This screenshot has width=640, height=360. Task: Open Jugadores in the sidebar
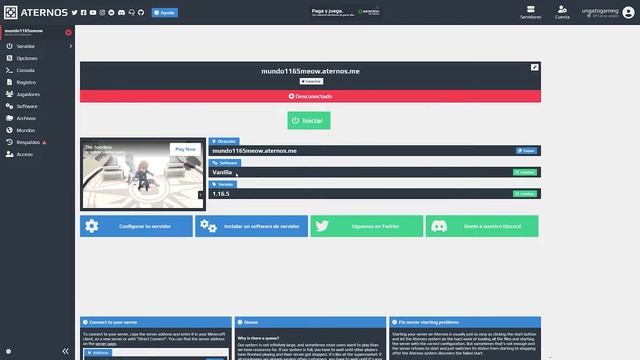click(x=28, y=94)
